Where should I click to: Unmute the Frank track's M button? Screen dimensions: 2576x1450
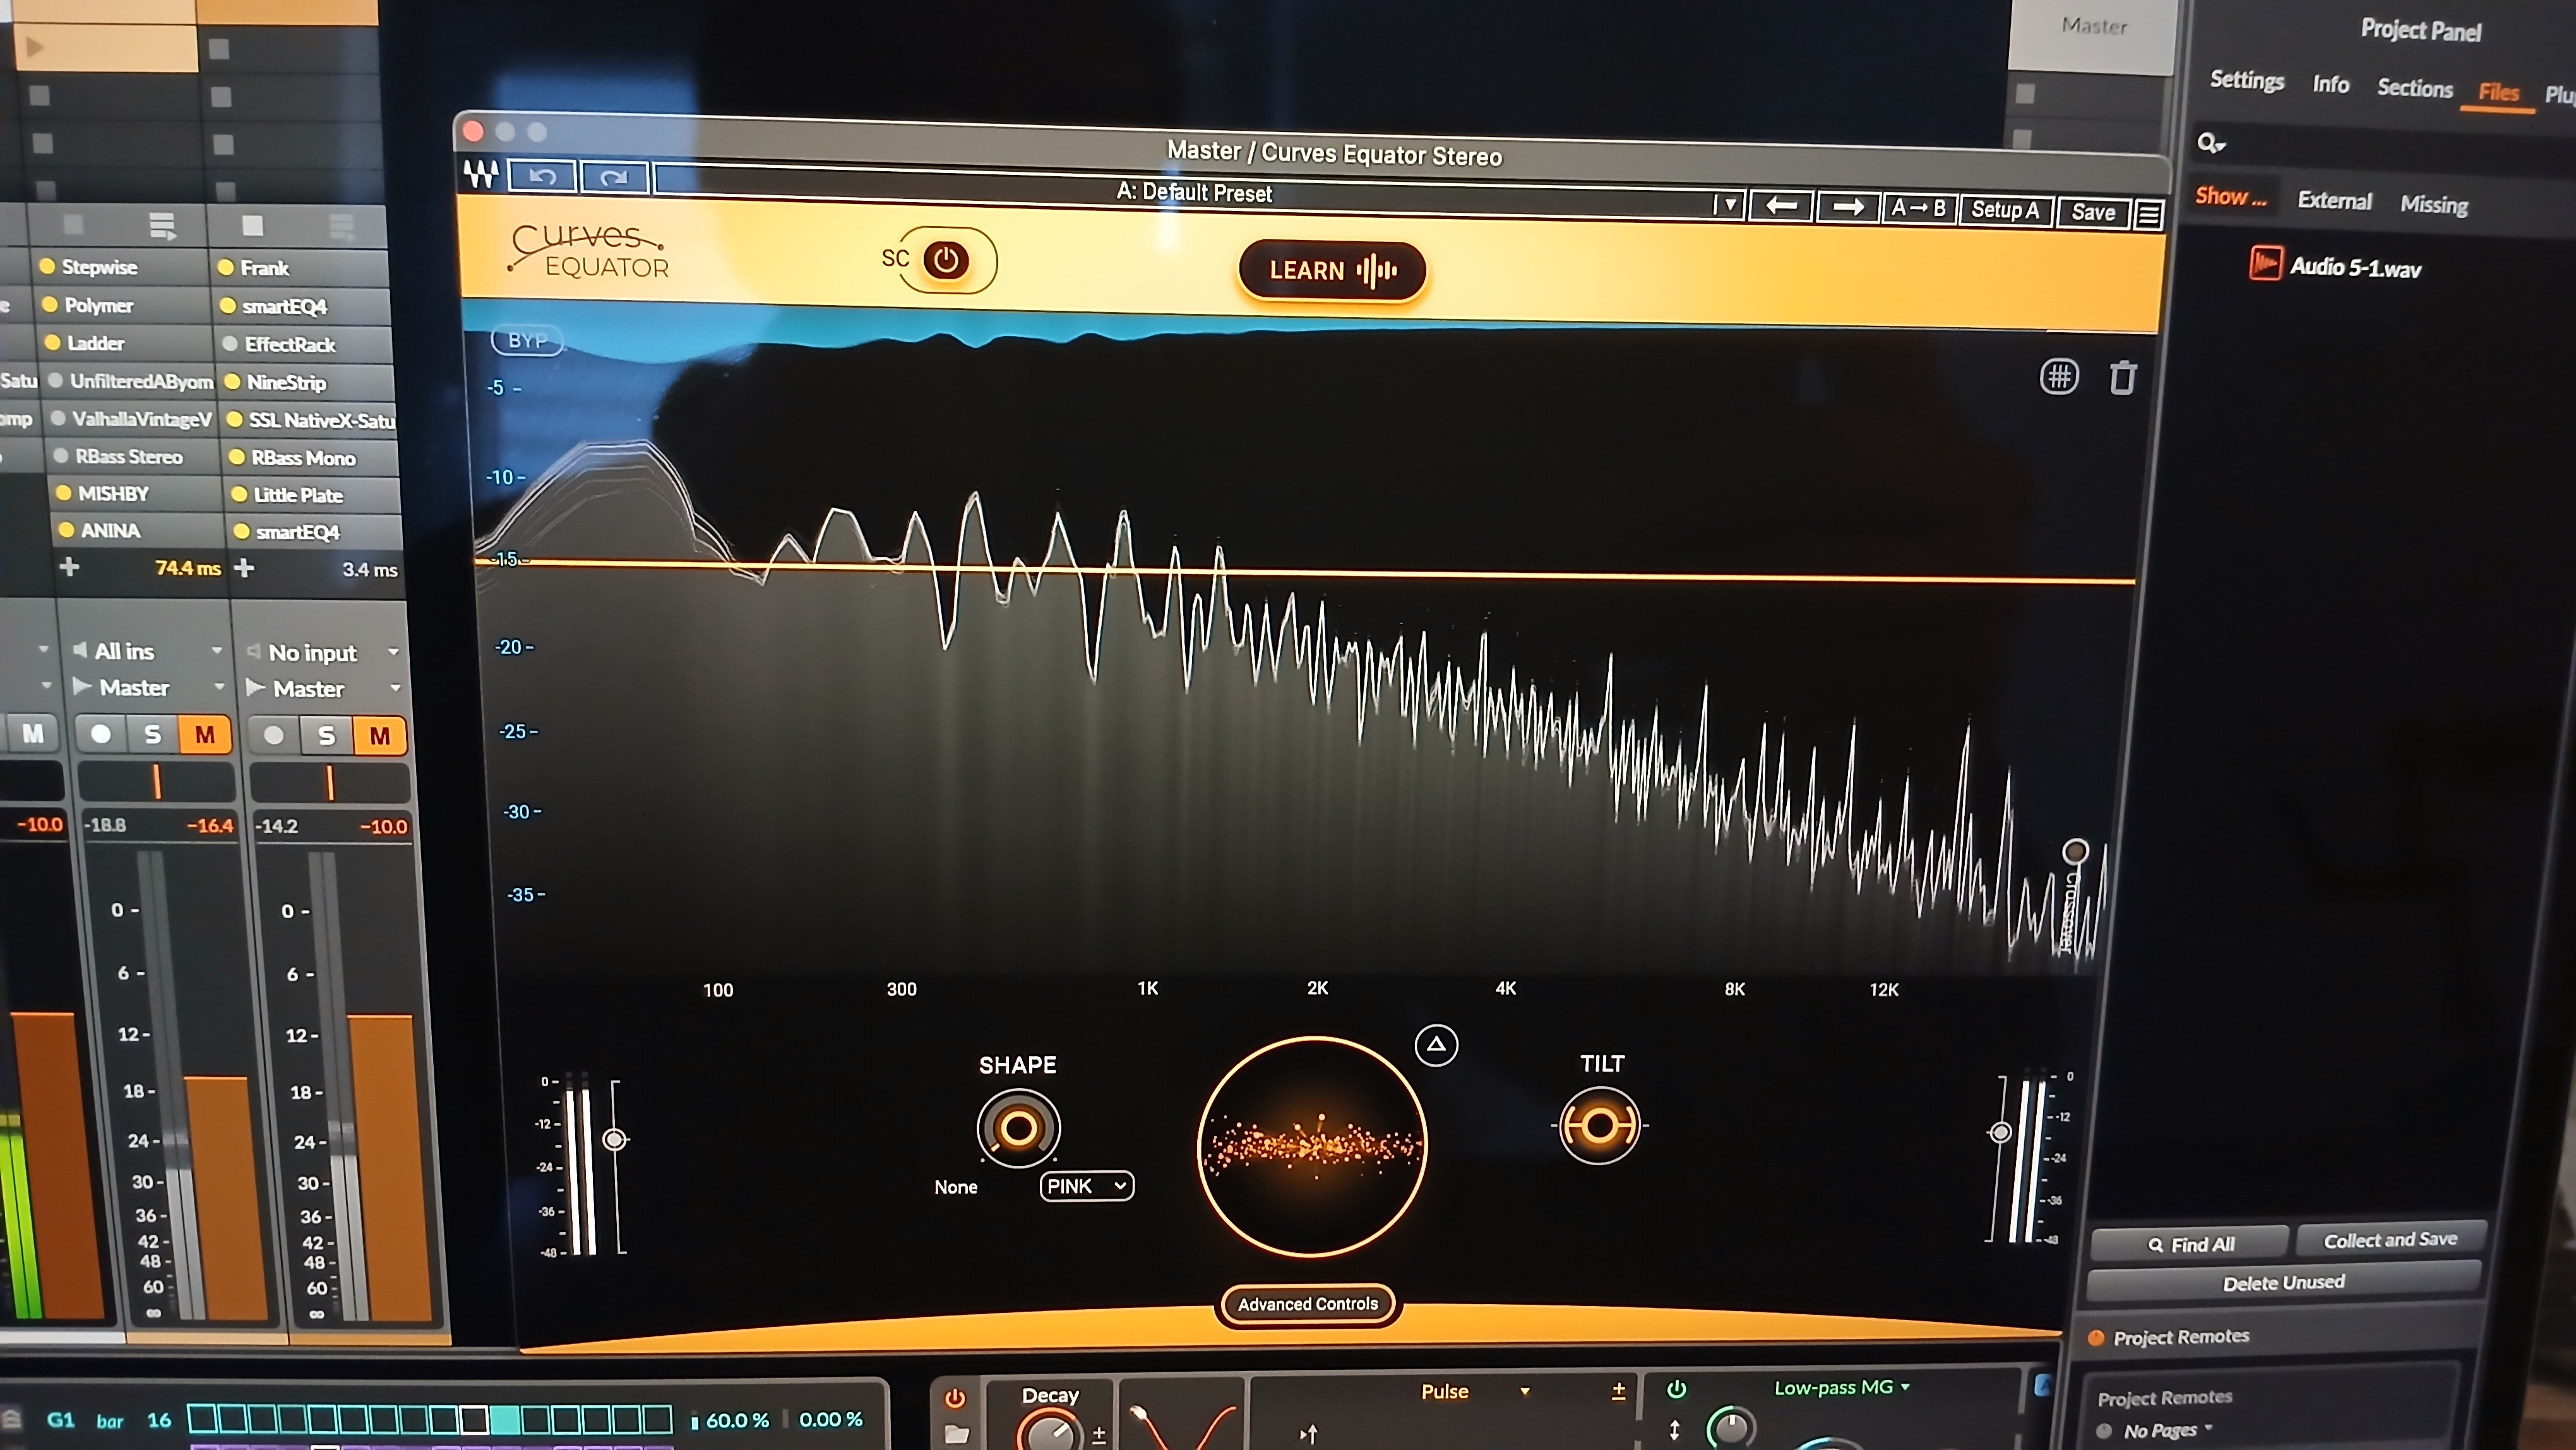[x=379, y=736]
